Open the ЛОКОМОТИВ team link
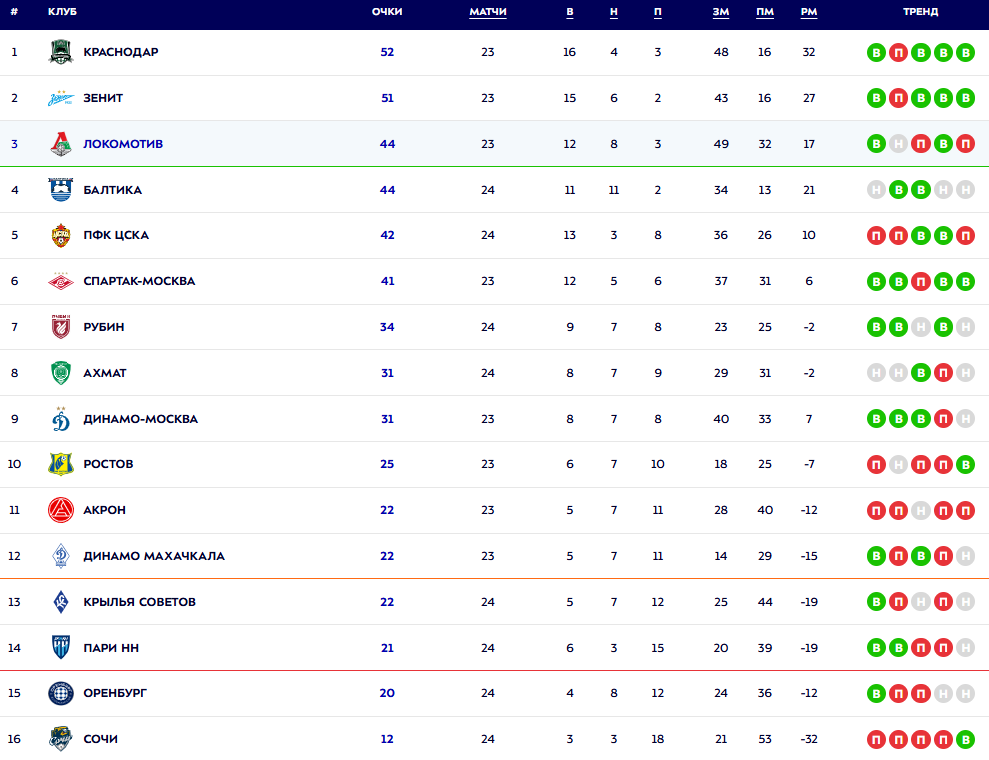 [123, 144]
